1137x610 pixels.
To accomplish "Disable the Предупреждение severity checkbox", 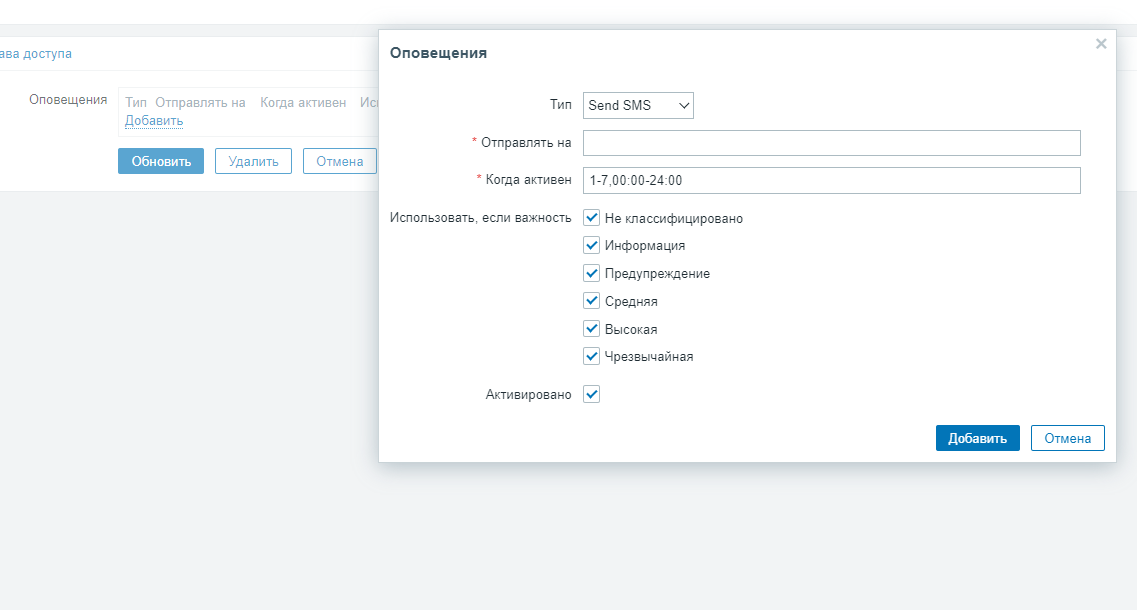I will coord(592,273).
